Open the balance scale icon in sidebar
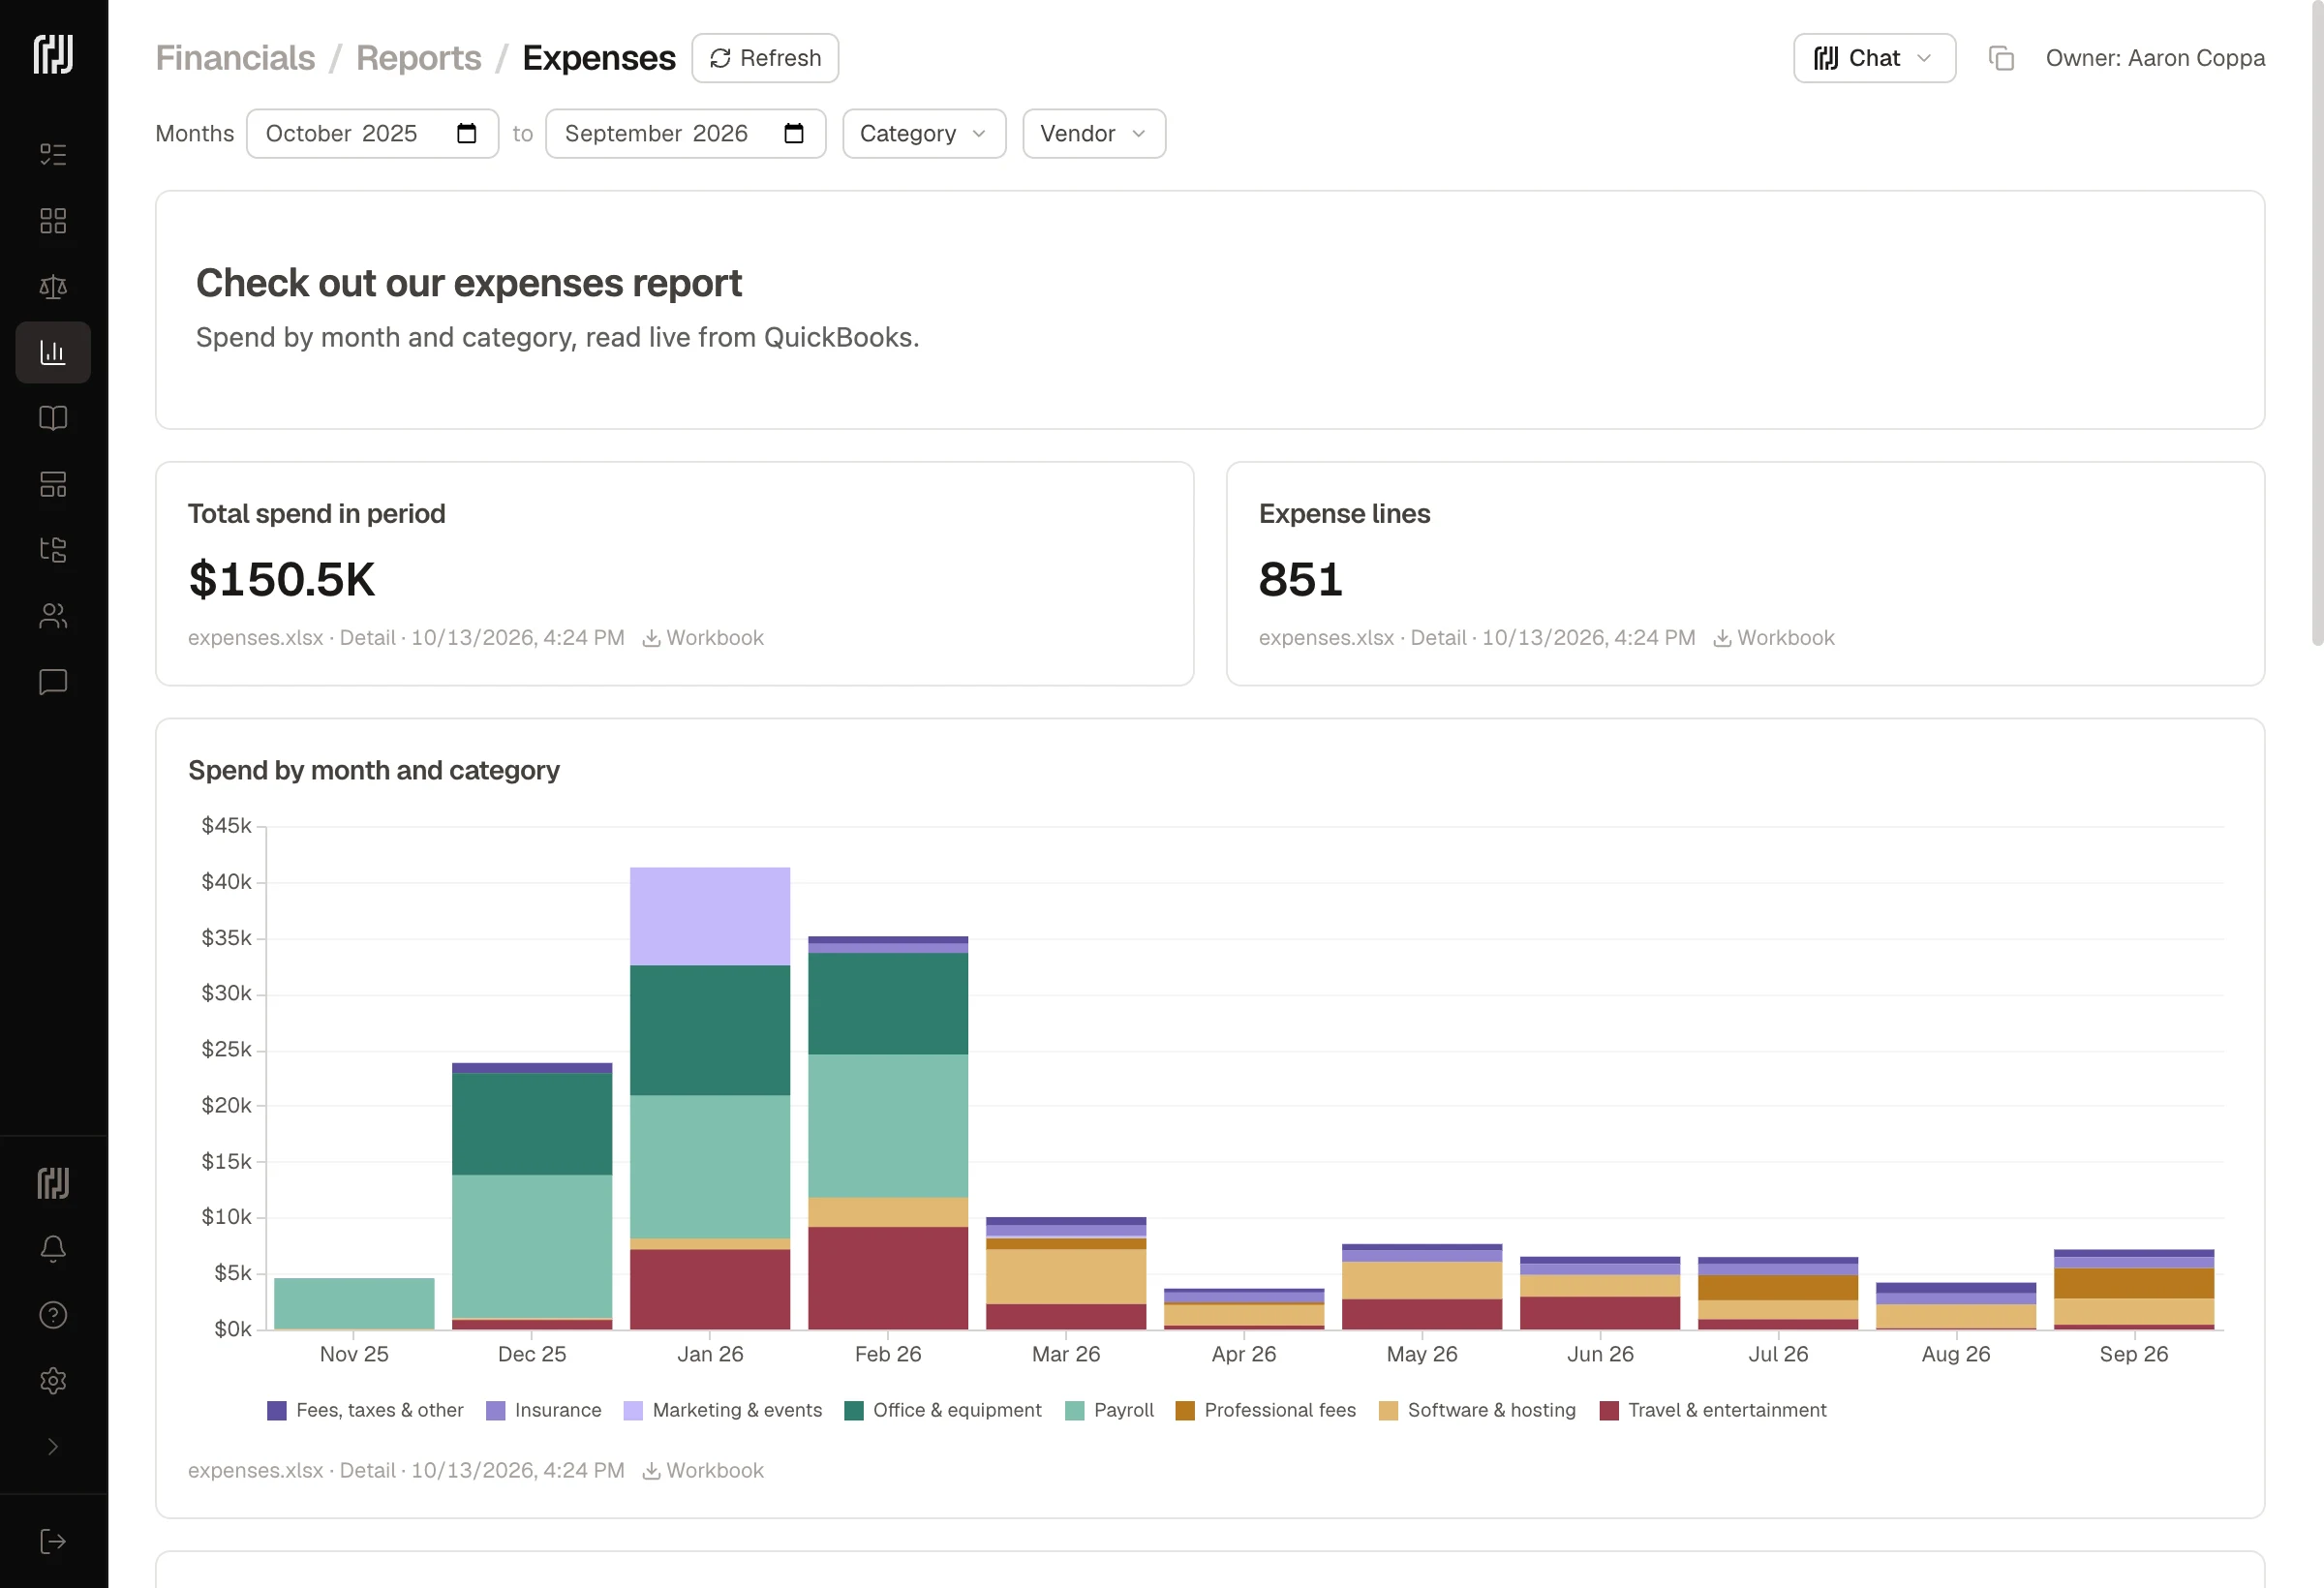Viewport: 2324px width, 1588px height. click(x=53, y=287)
